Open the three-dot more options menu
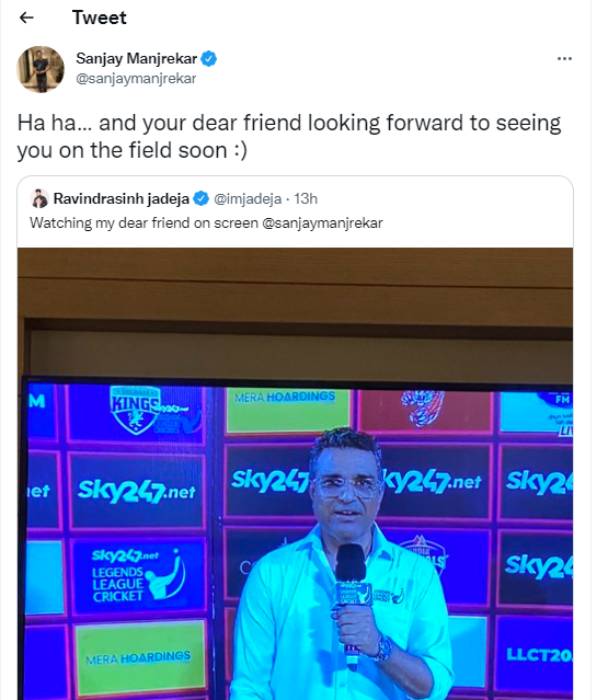Viewport: 600px width, 700px height. [564, 59]
